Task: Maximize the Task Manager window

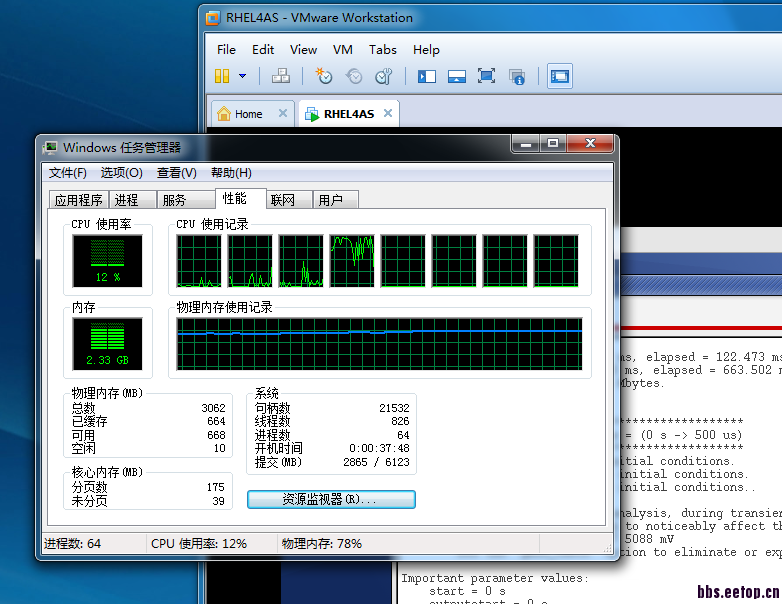Action: (x=553, y=144)
